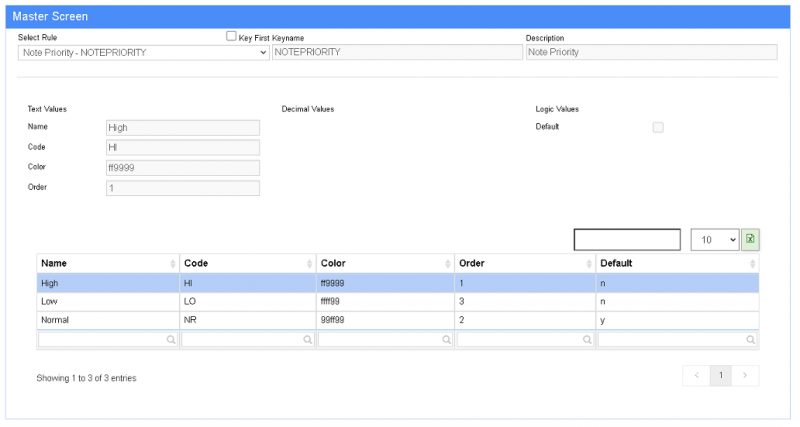
Task: Sort table by Order column
Action: click(523, 263)
